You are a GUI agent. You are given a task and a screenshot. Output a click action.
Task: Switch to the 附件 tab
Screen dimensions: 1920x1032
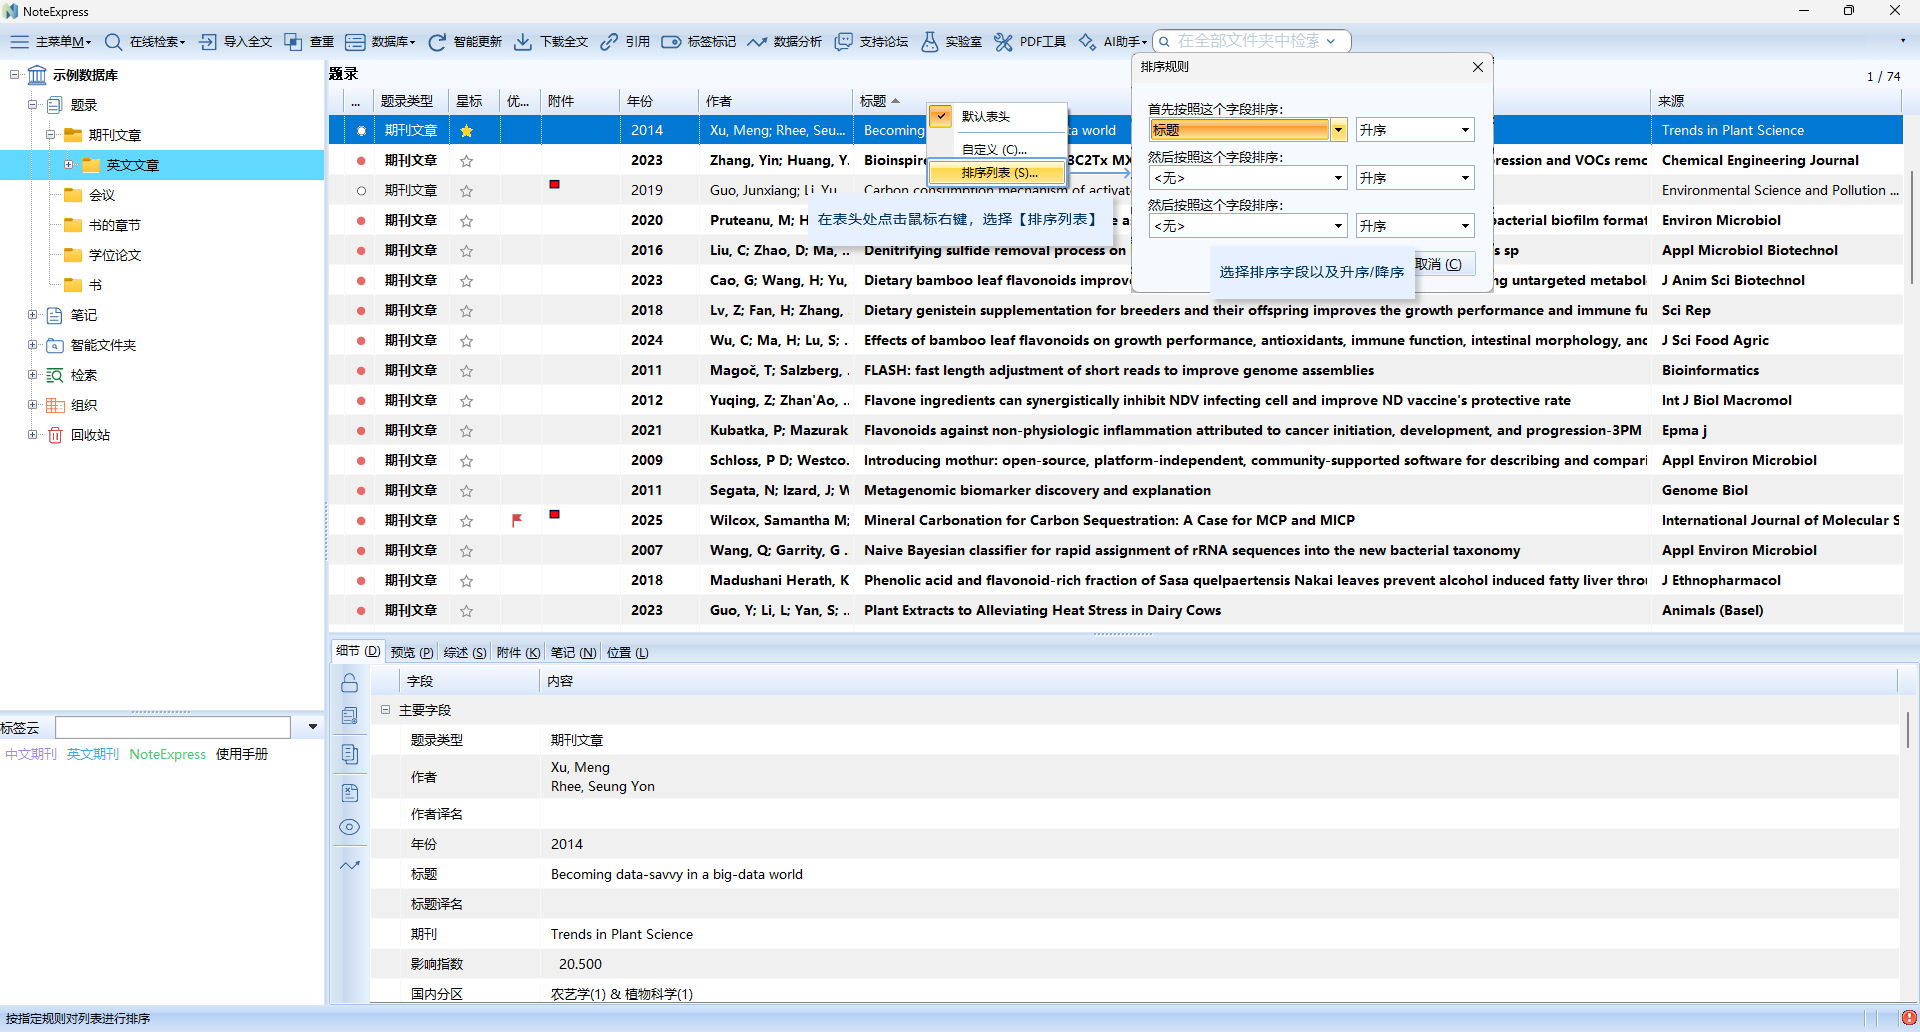tap(518, 652)
